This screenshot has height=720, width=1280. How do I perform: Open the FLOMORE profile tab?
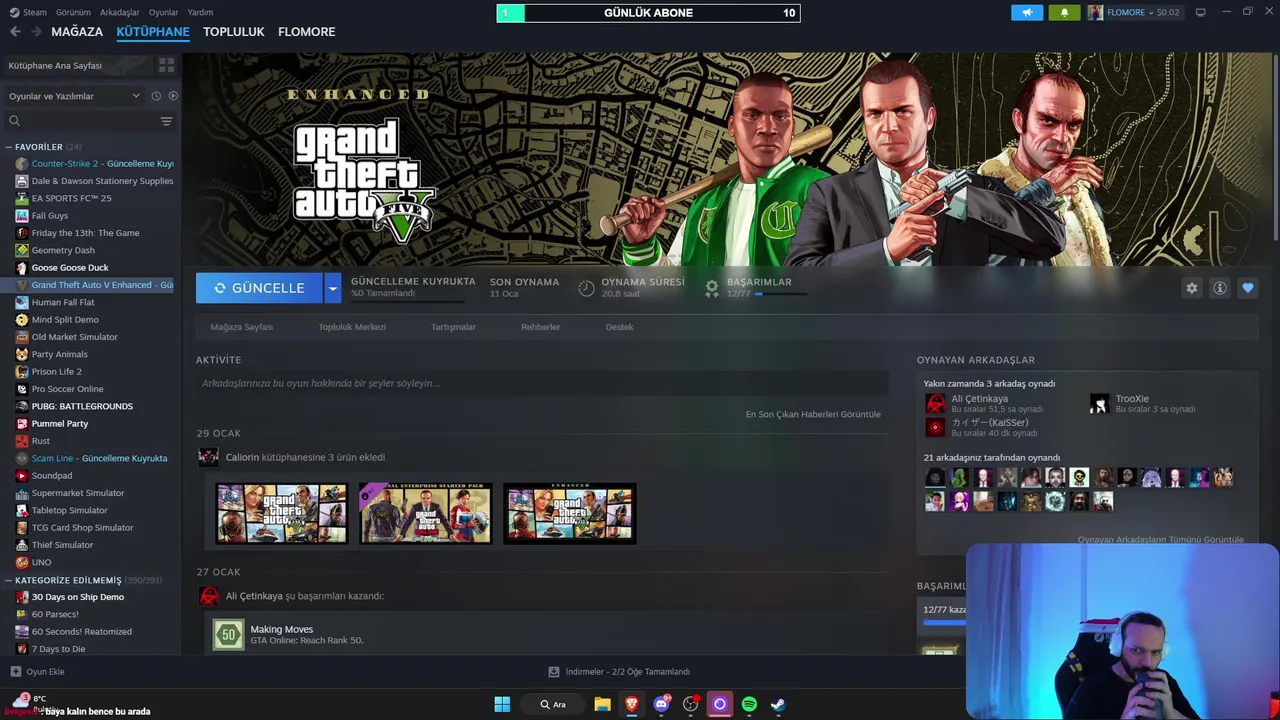[x=306, y=32]
